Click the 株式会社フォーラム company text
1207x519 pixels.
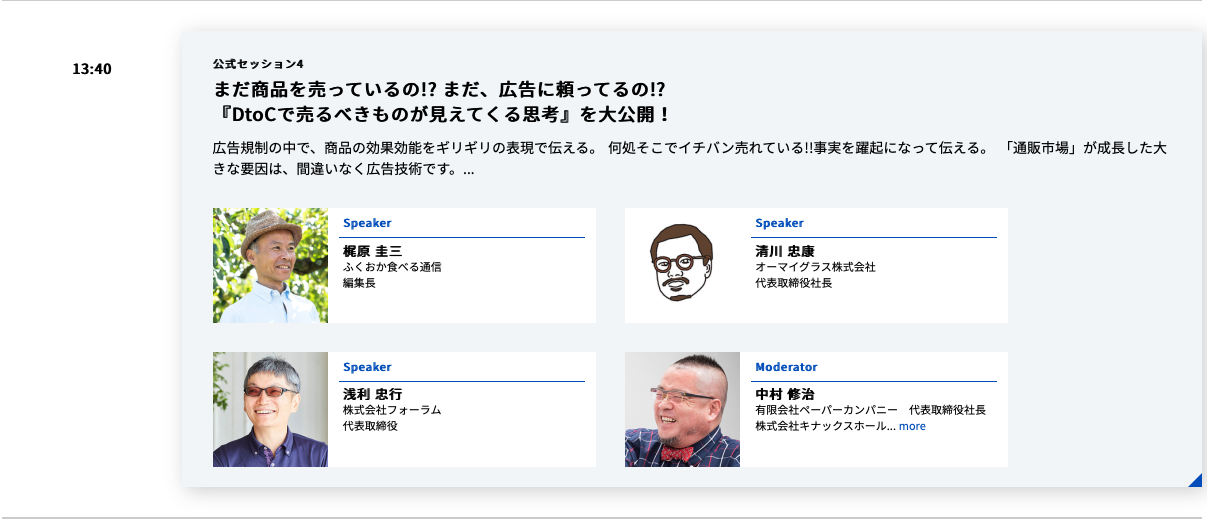(392, 410)
